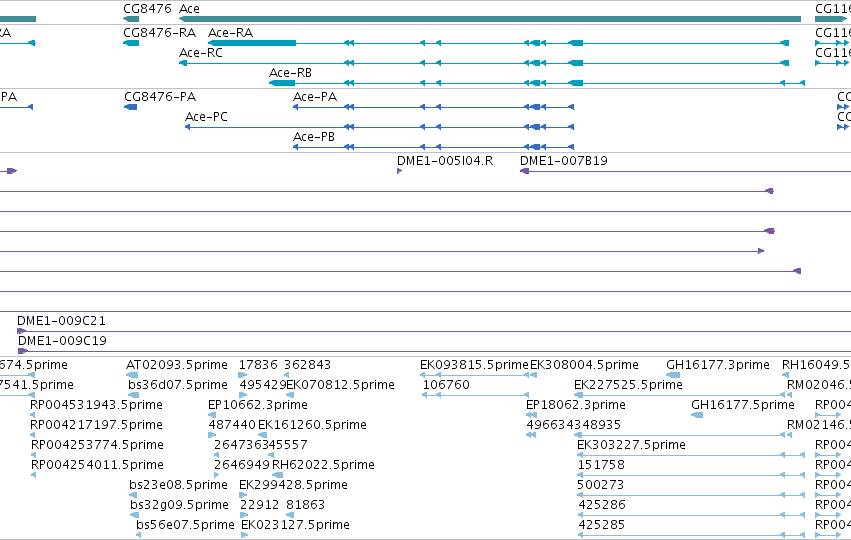Select the RP004217197.5prime label
This screenshot has width=851, height=540.
(x=97, y=425)
